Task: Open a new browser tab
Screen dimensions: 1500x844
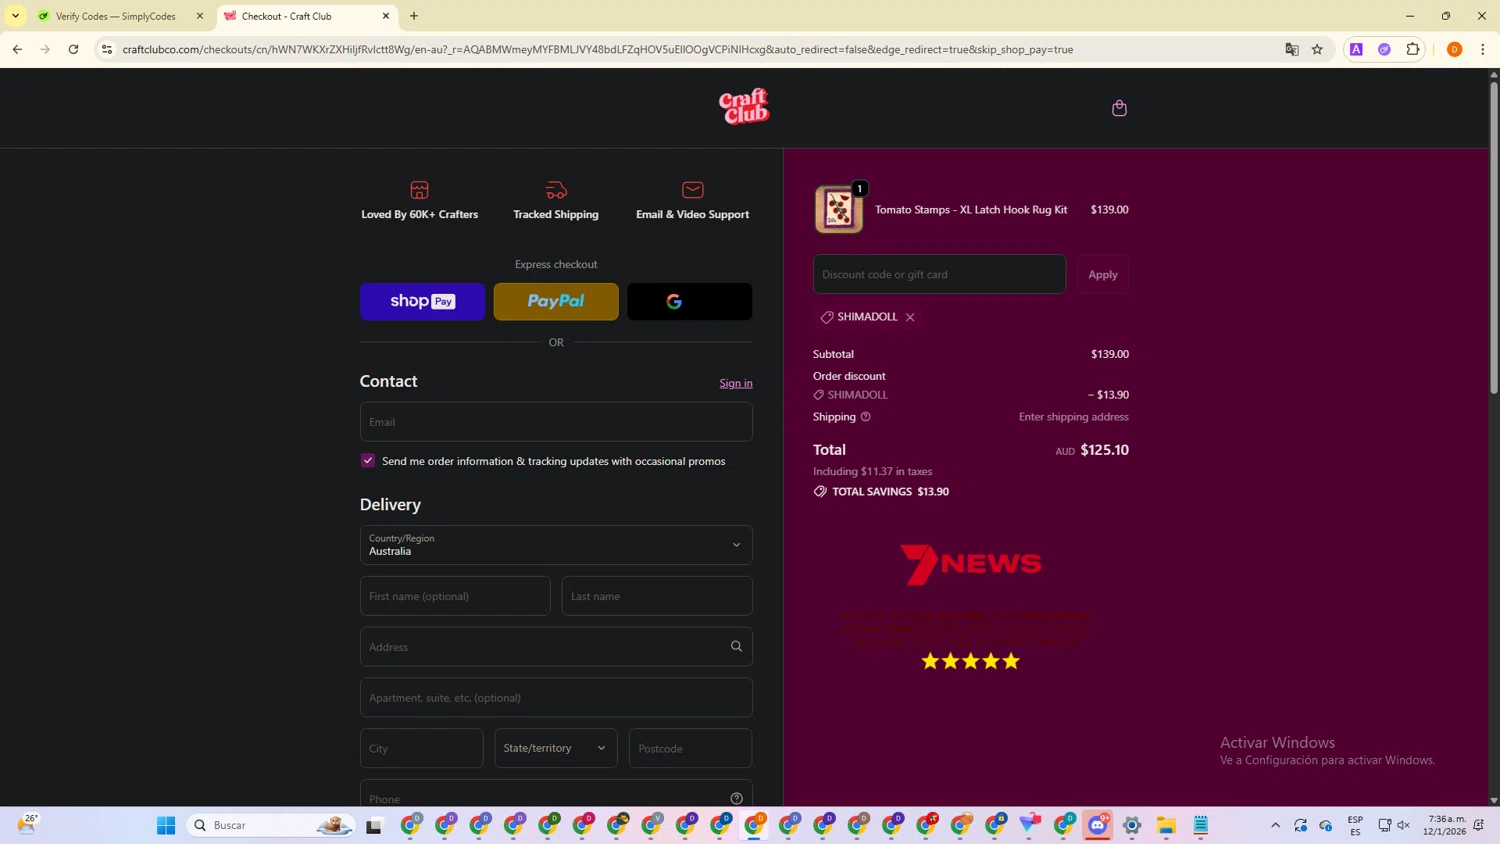Action: 414,16
